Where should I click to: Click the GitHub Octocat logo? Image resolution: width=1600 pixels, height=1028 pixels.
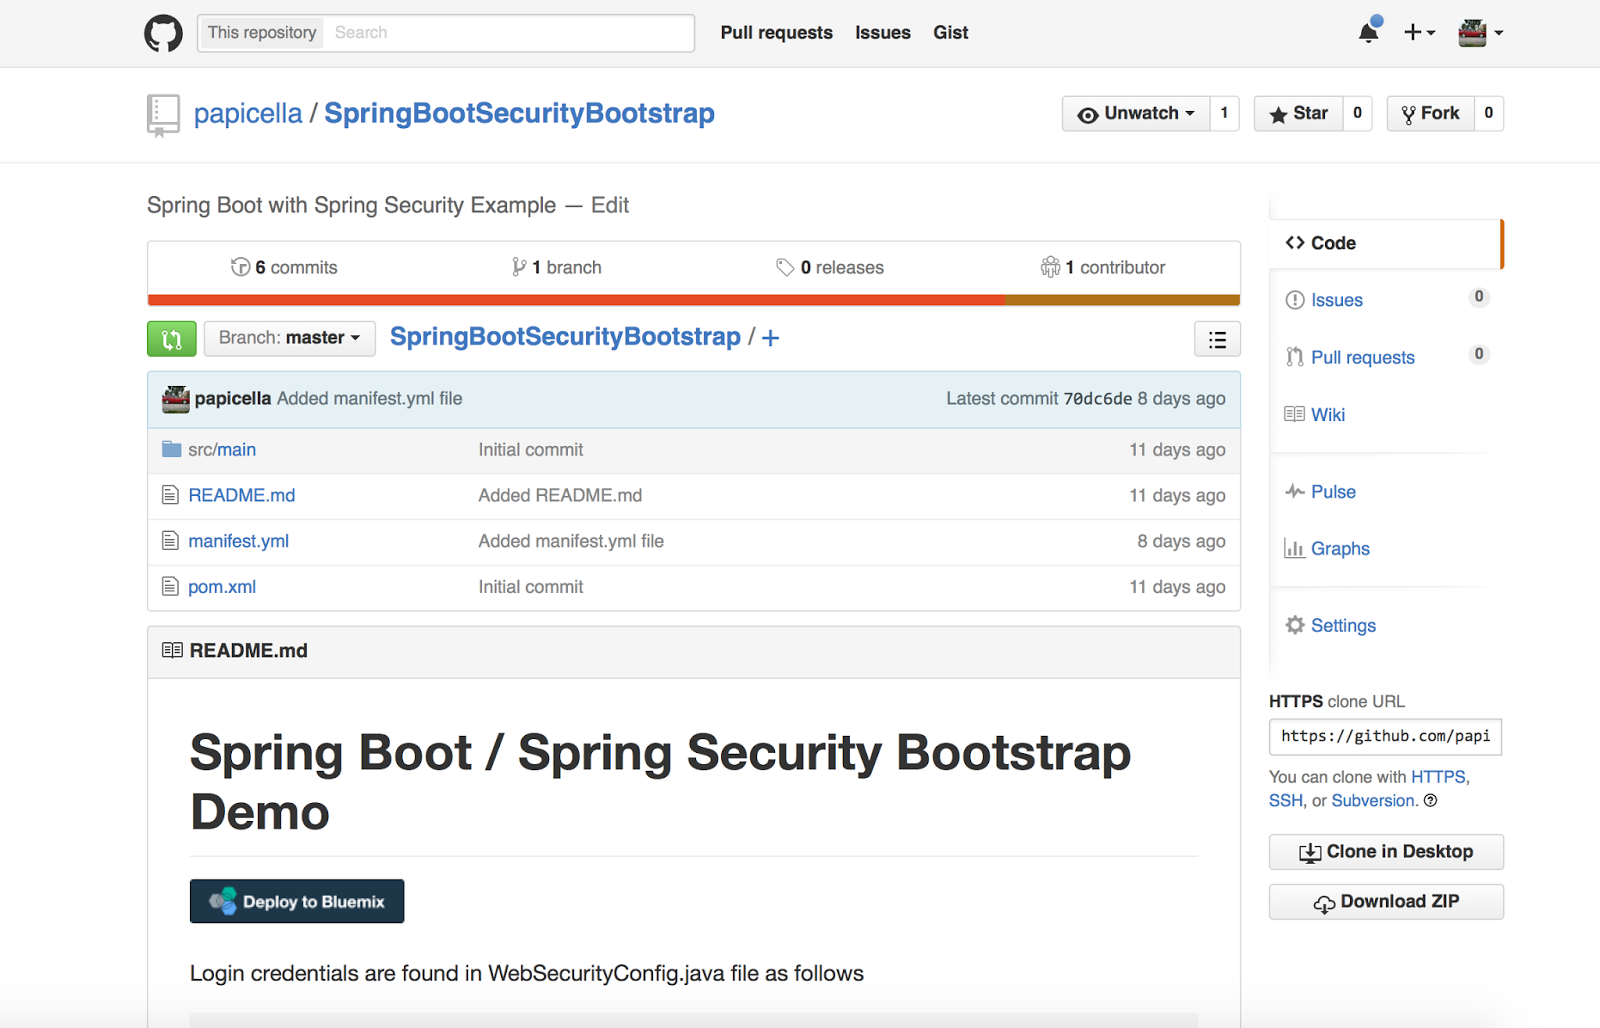pyautogui.click(x=164, y=33)
